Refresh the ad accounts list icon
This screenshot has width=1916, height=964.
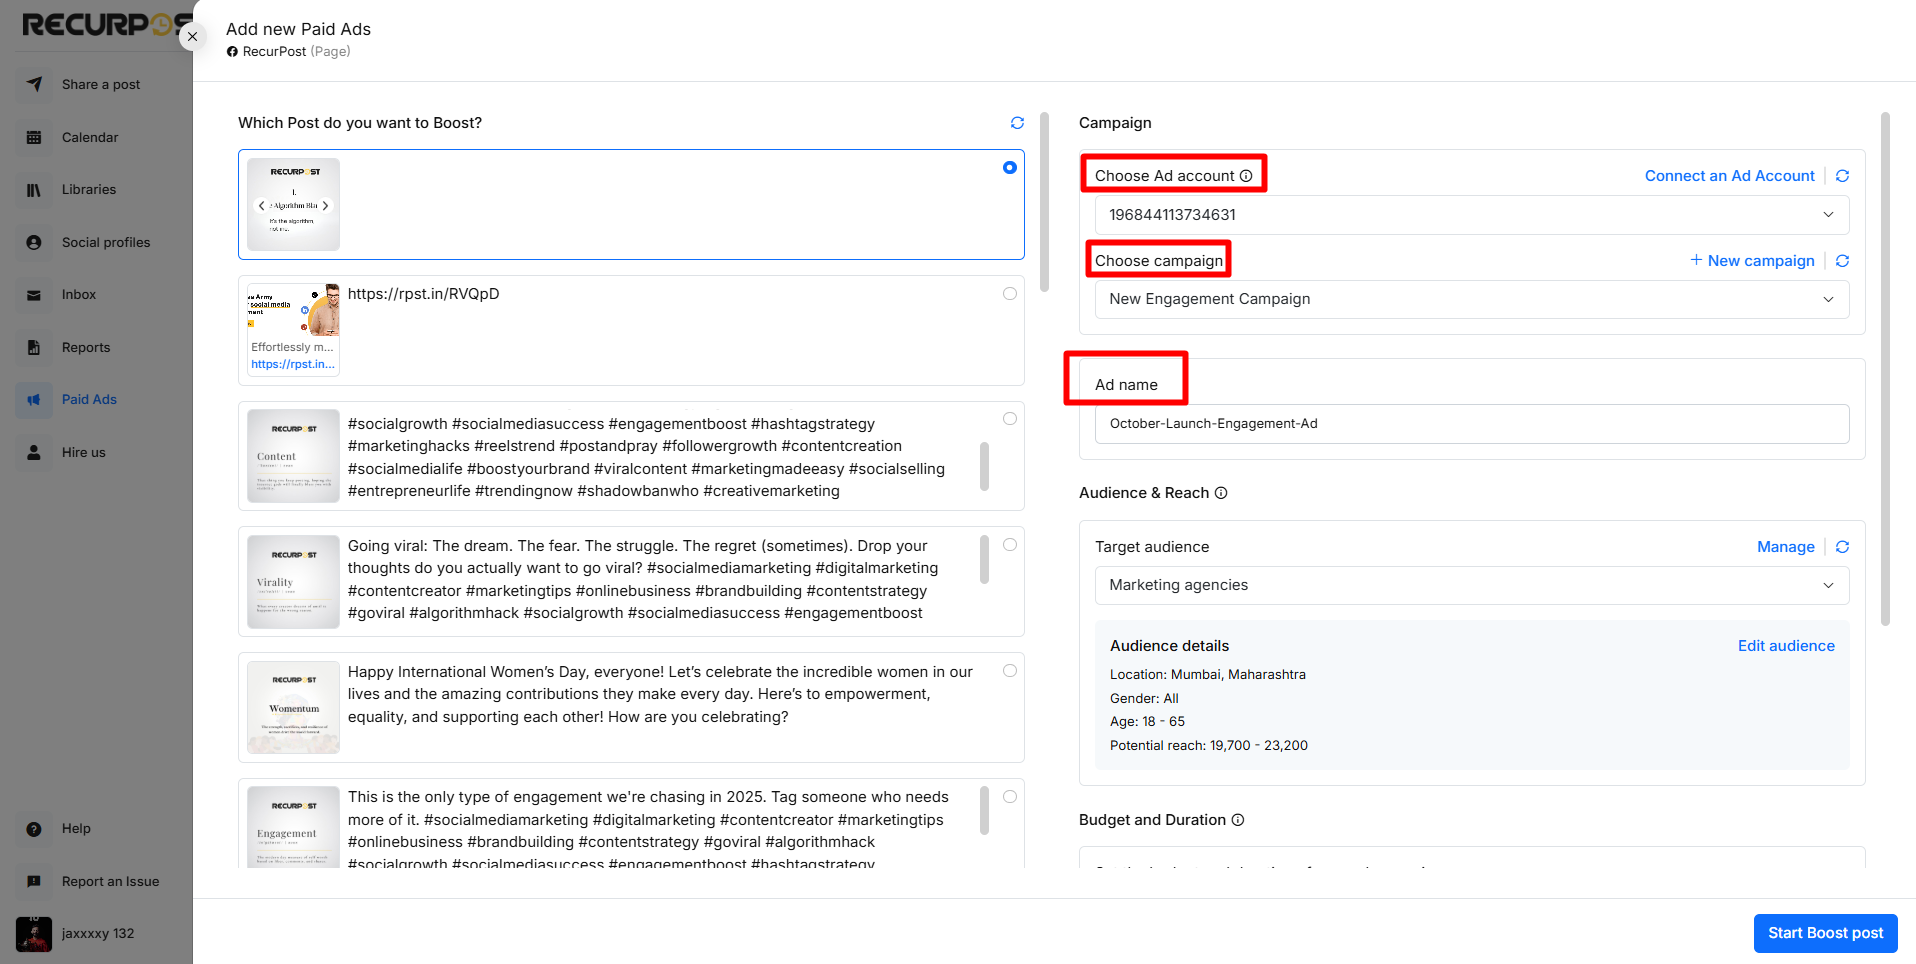click(1842, 176)
